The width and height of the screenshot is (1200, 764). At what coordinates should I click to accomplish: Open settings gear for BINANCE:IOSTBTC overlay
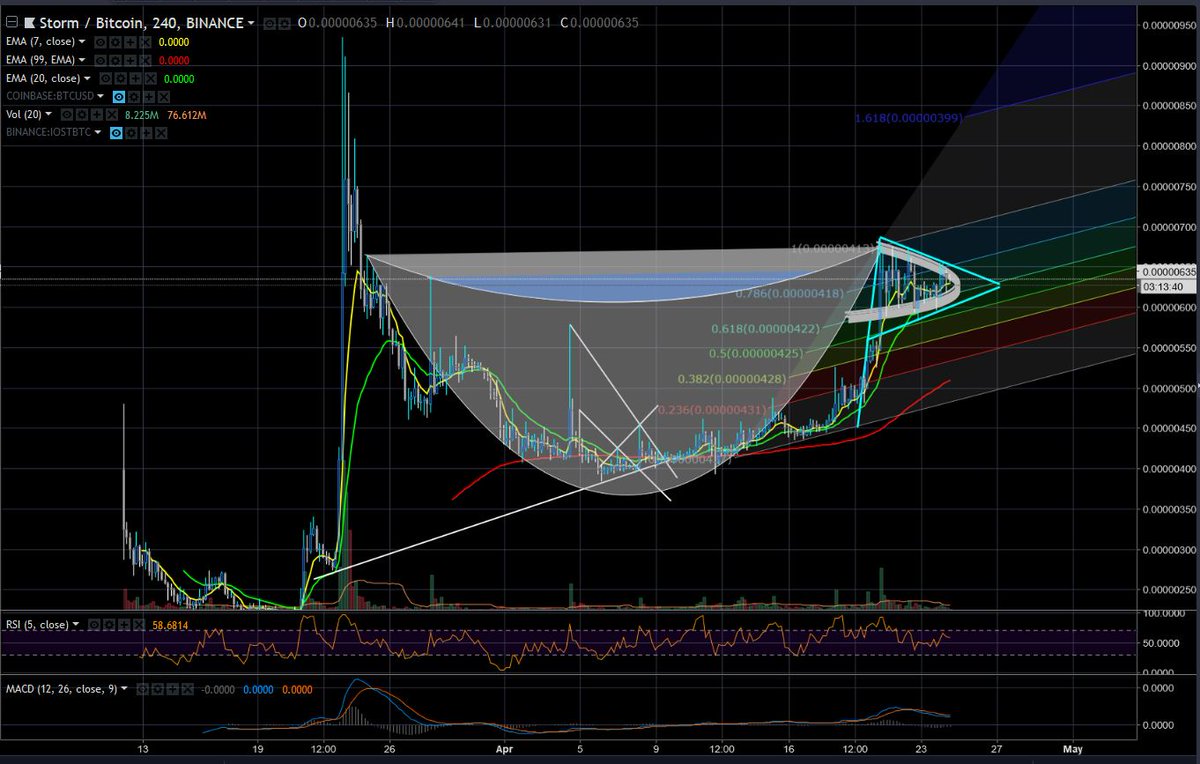tap(131, 132)
